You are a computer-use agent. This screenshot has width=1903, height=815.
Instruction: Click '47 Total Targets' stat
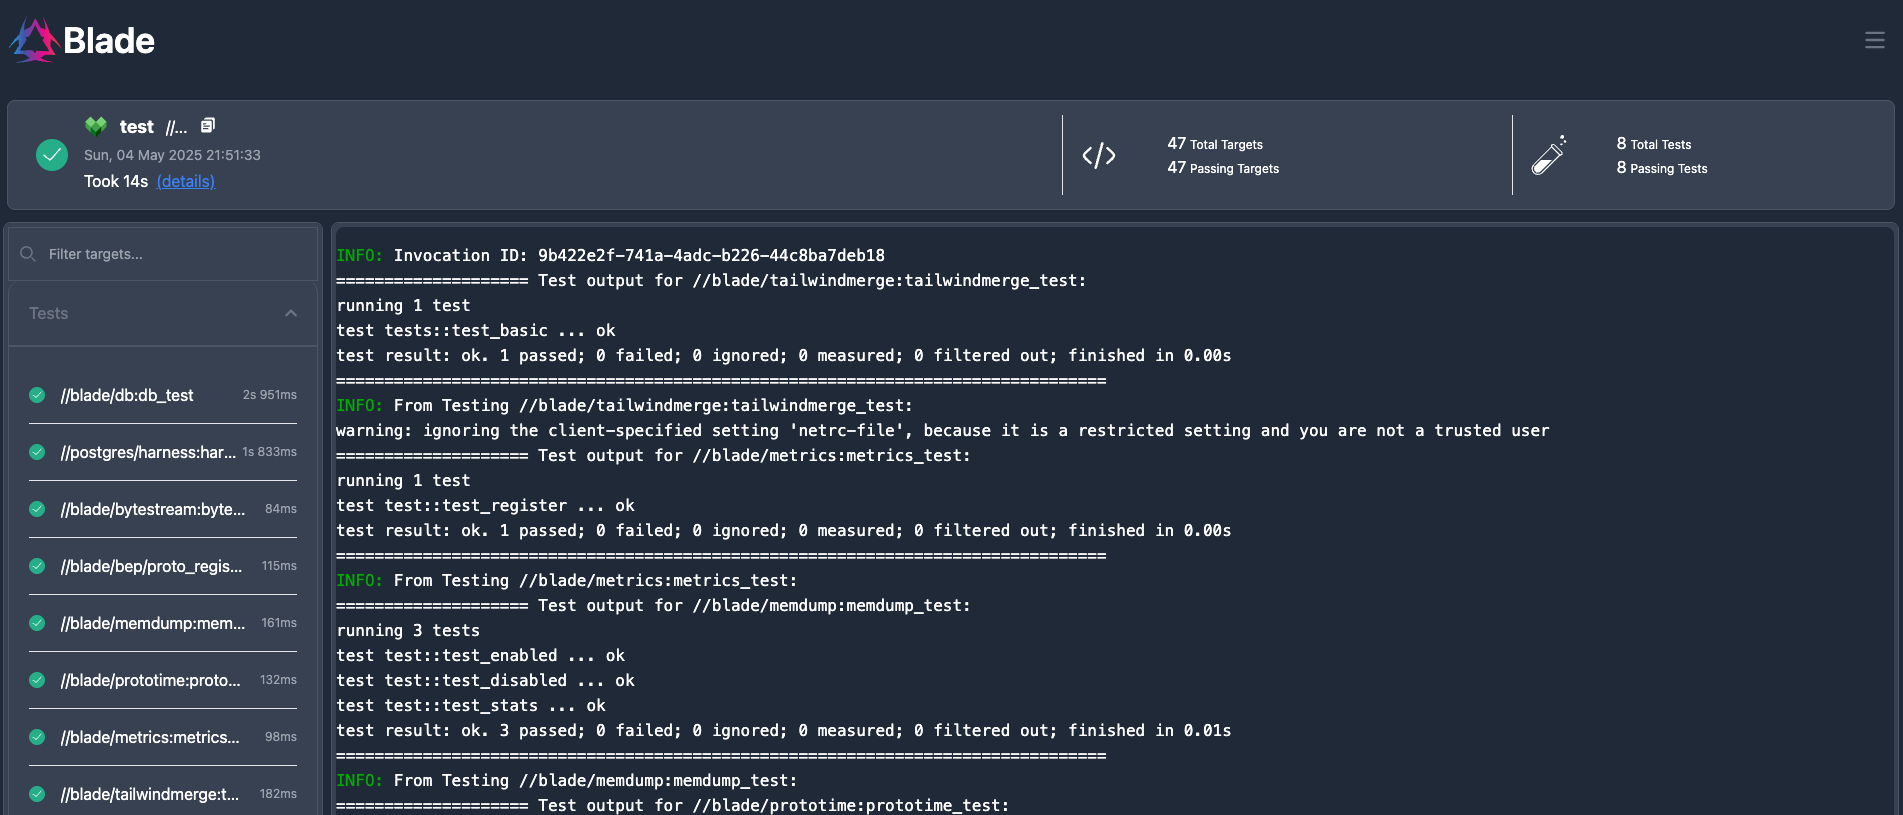[1215, 144]
